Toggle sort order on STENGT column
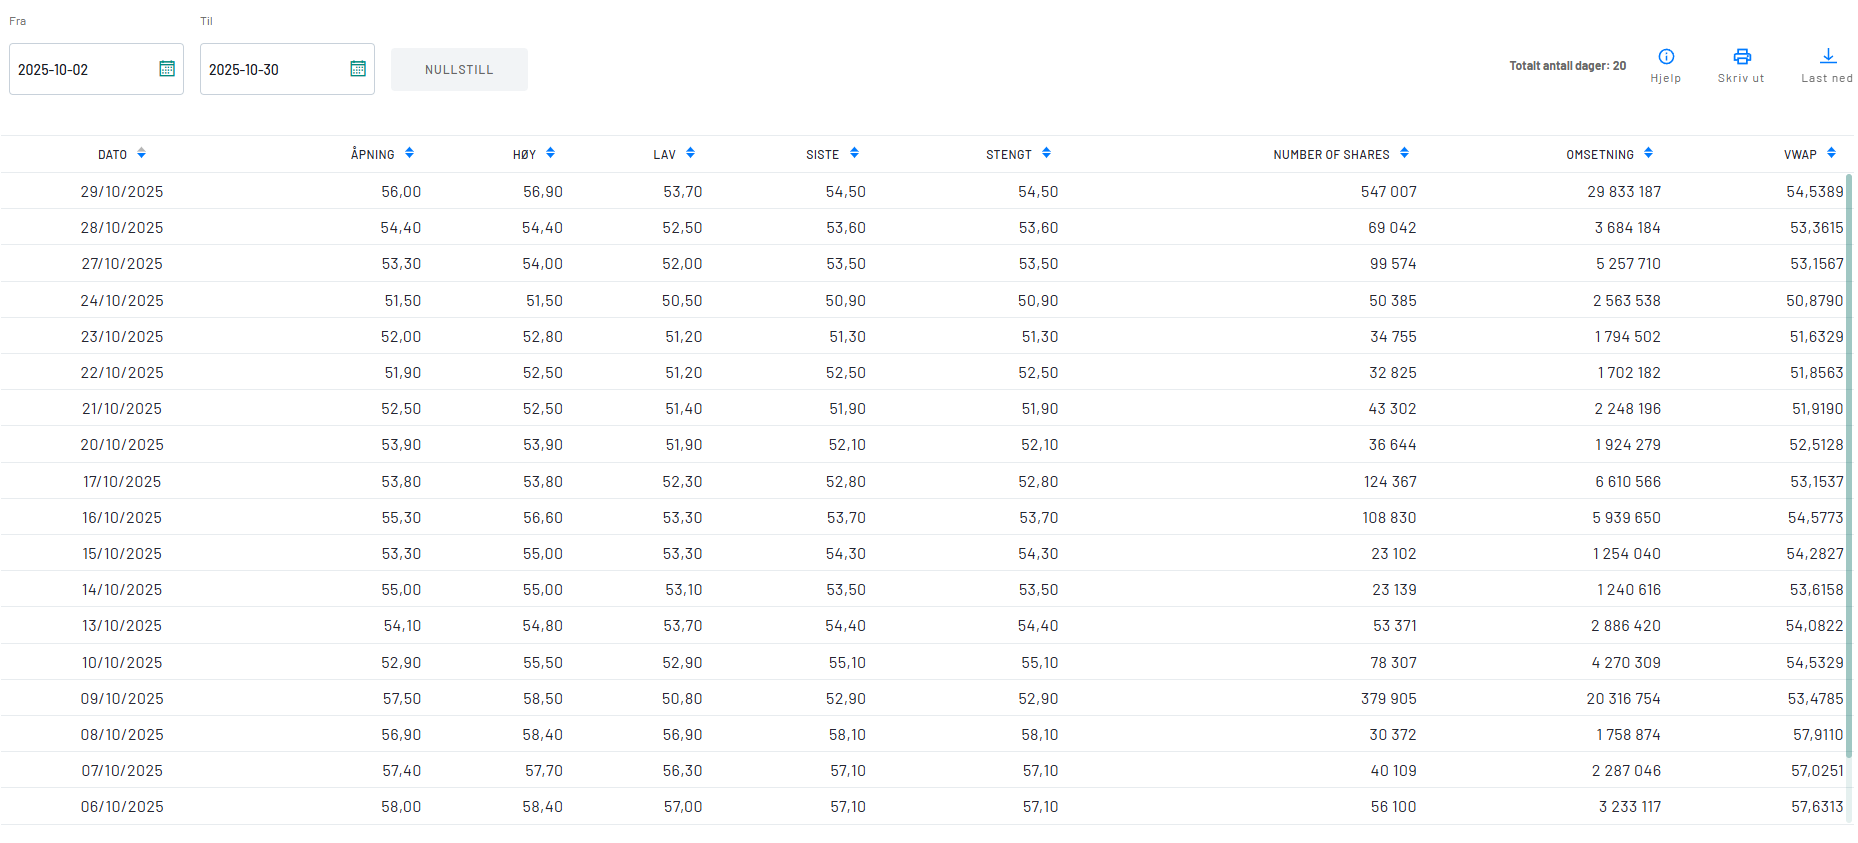The width and height of the screenshot is (1858, 843). pyautogui.click(x=1047, y=154)
